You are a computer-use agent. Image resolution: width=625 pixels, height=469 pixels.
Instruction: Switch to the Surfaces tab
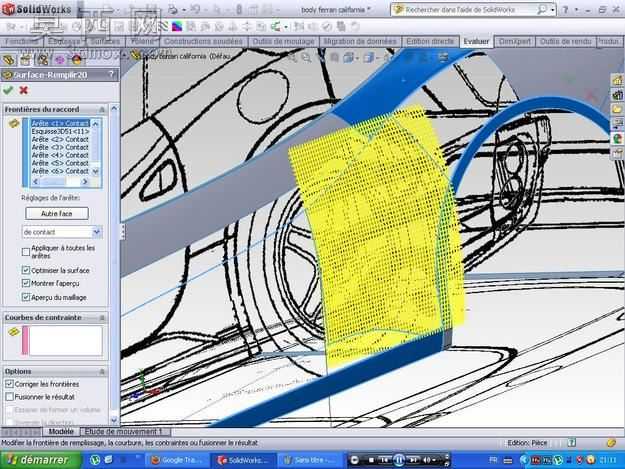(x=106, y=41)
